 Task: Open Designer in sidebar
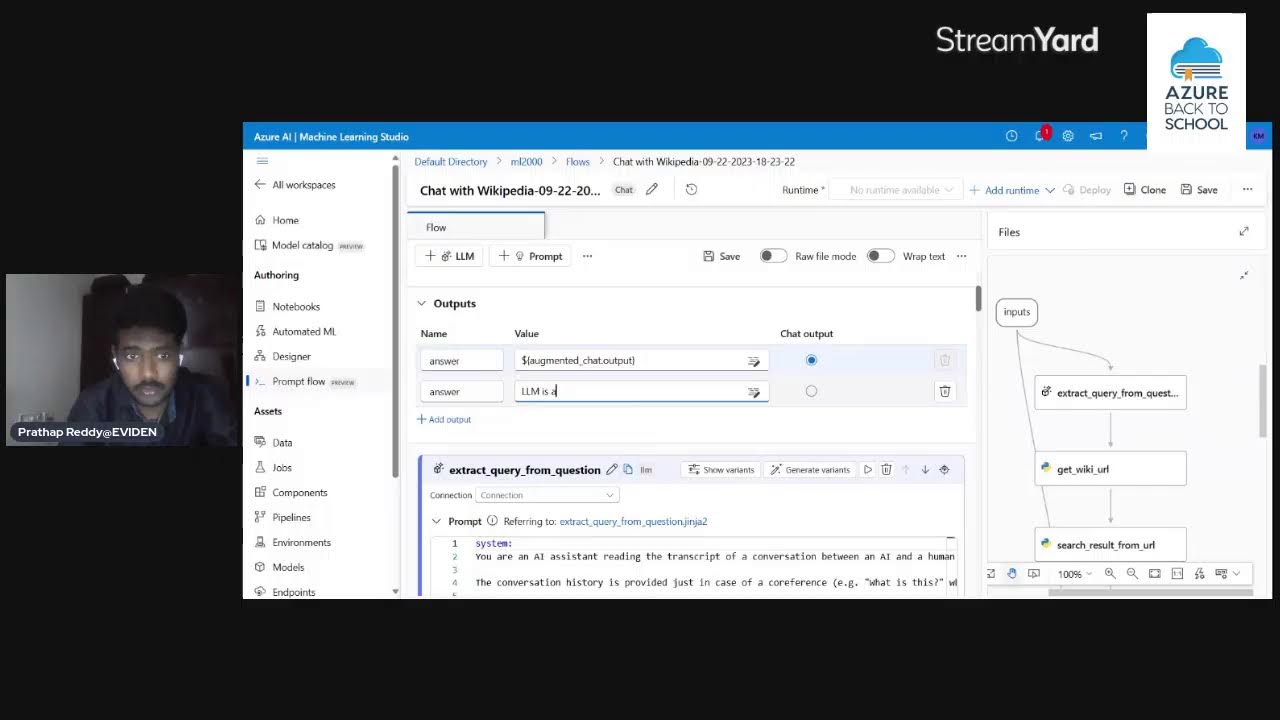coord(291,356)
